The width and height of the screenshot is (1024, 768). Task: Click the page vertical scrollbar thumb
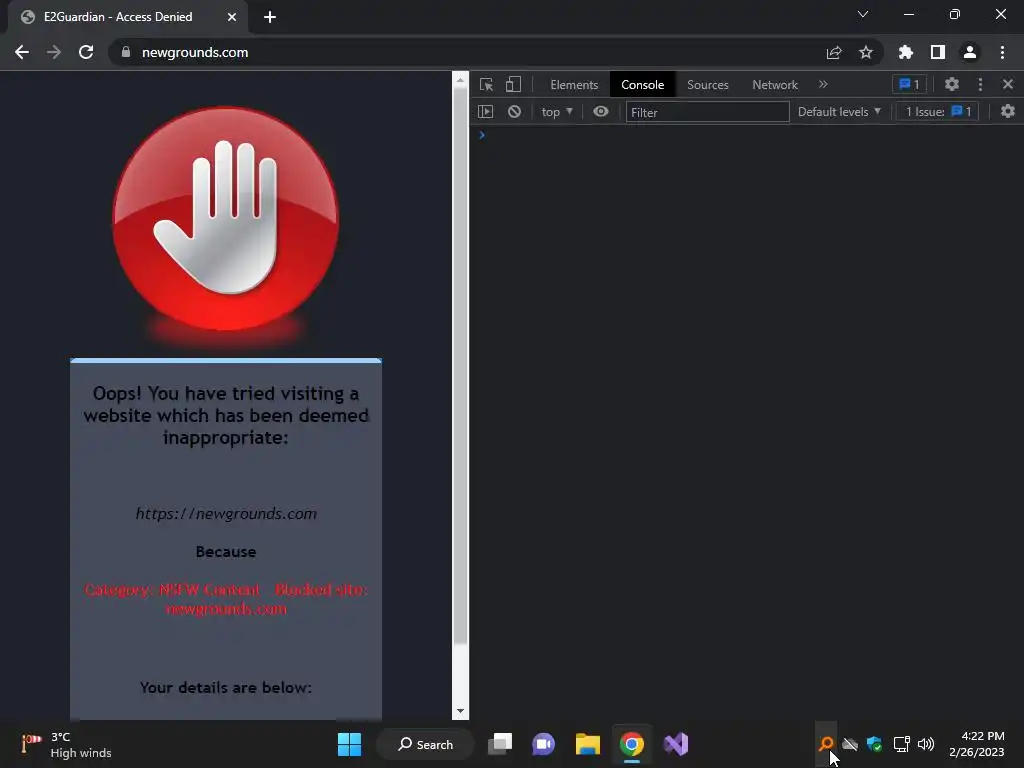pos(460,366)
